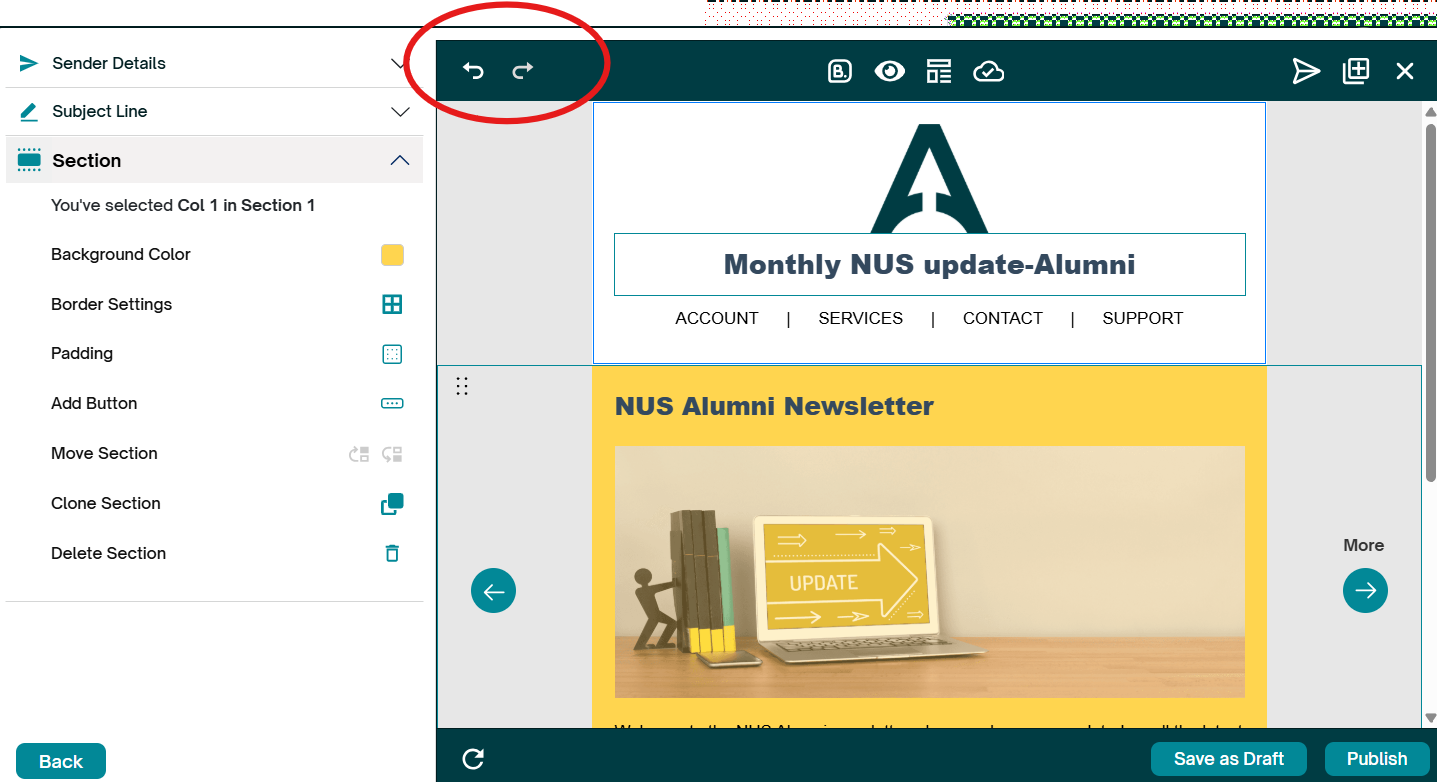Click the Move Section label
1437x782 pixels.
point(104,454)
